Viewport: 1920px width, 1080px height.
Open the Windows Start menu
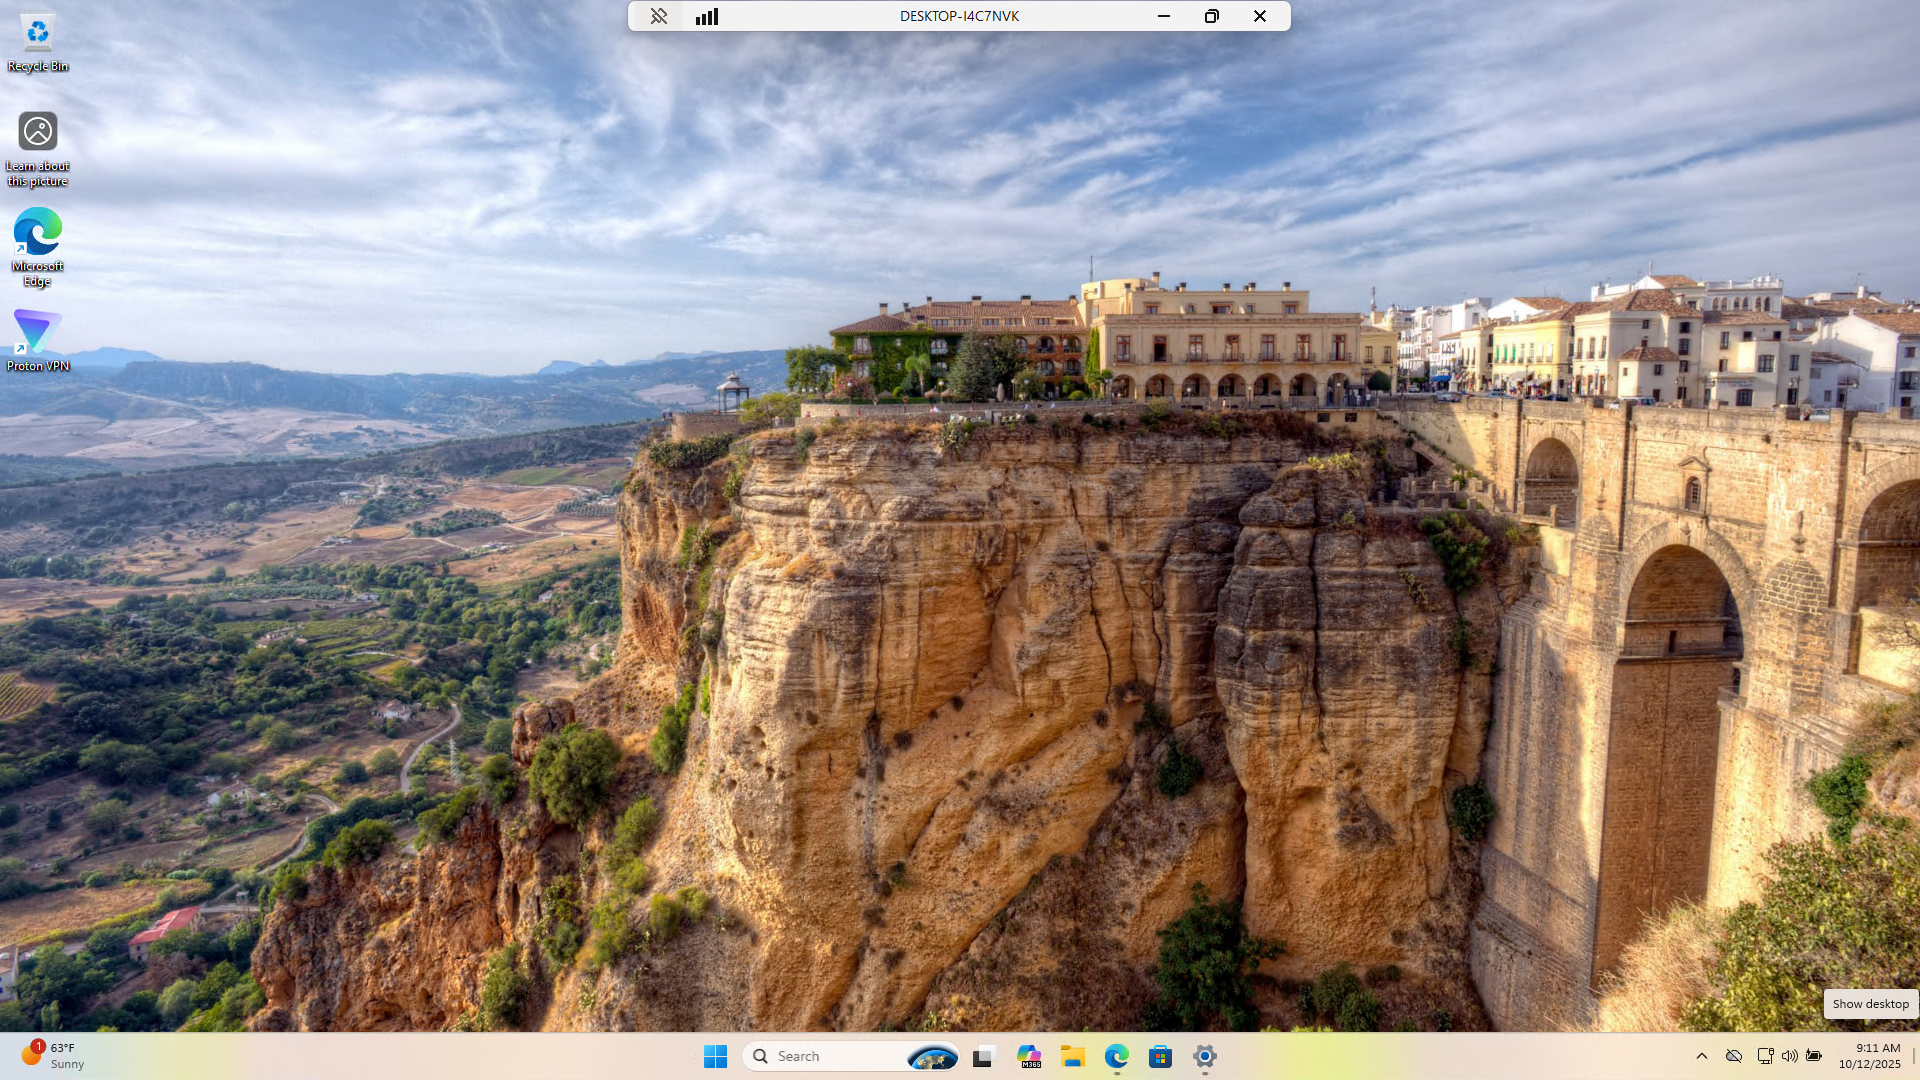coord(715,1056)
